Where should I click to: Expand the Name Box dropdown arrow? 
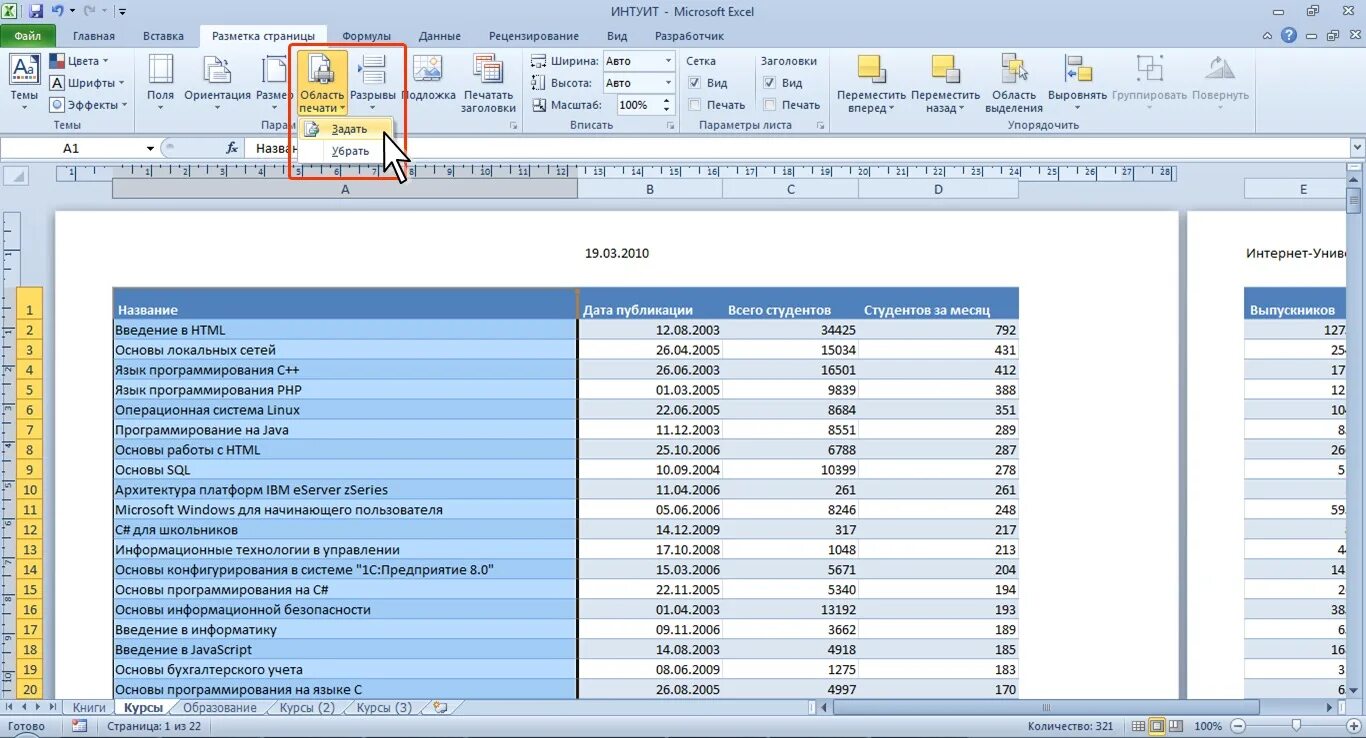point(150,148)
